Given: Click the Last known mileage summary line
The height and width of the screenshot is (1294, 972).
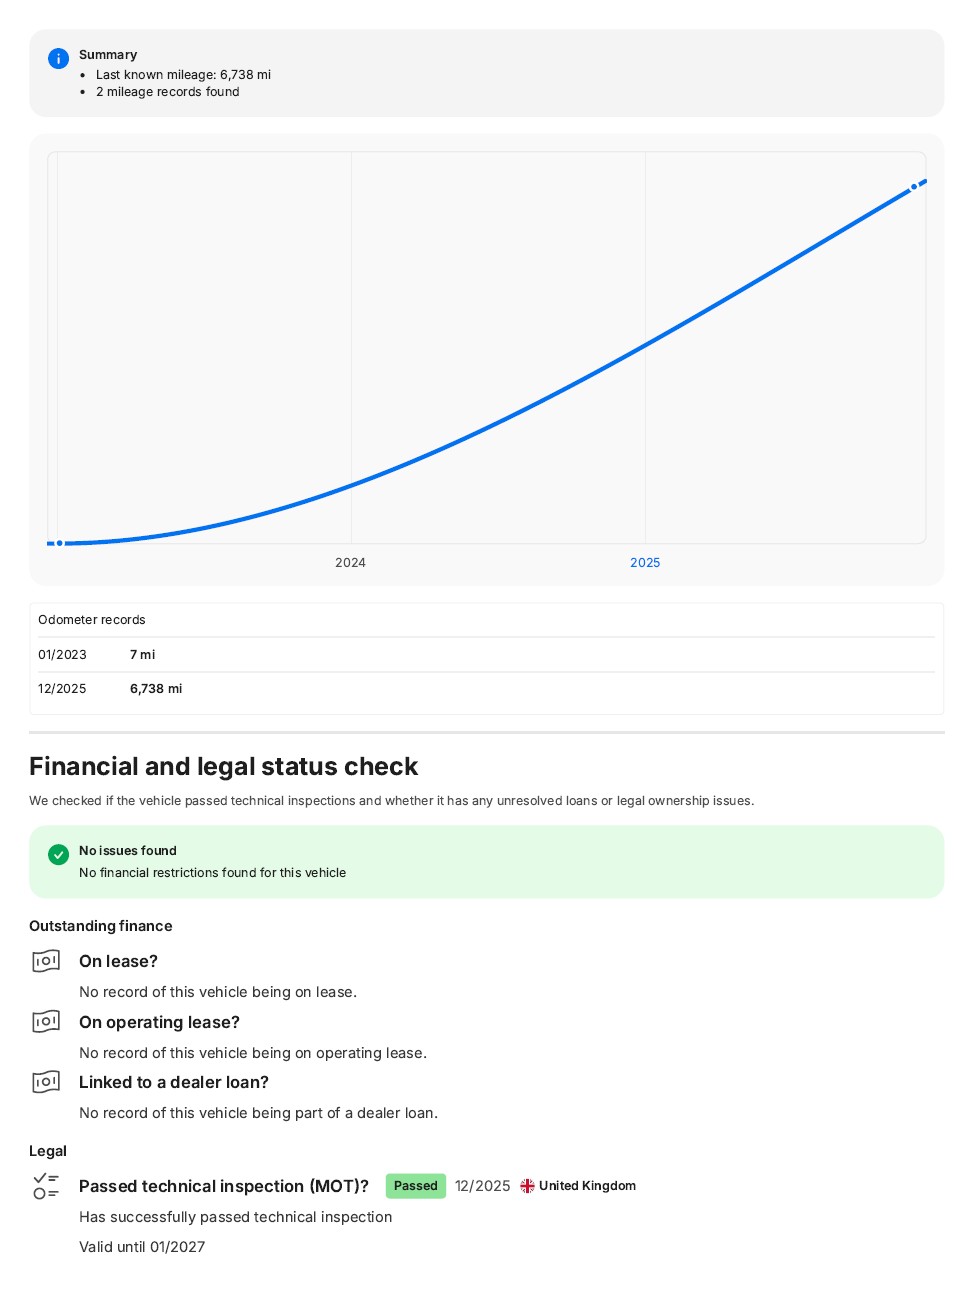Looking at the screenshot, I should click(x=183, y=75).
